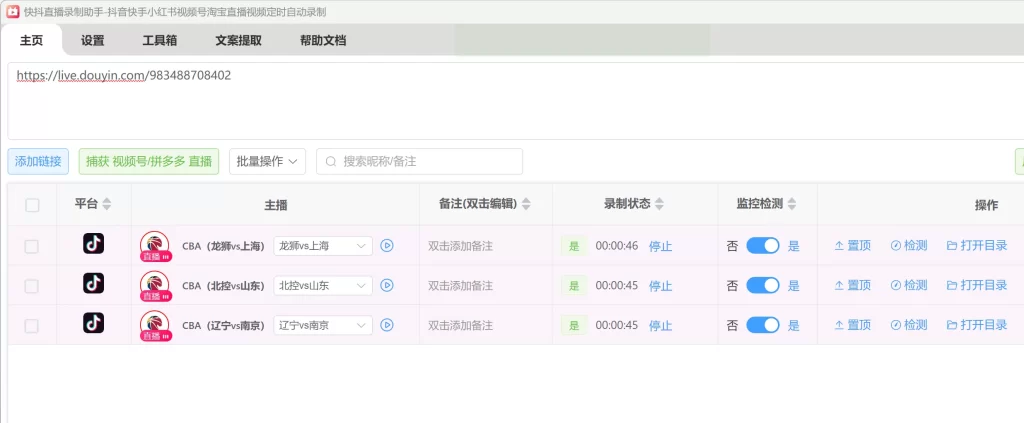1024x423 pixels.
Task: Click the play icon in the 北控vs山东 row
Action: click(x=387, y=285)
